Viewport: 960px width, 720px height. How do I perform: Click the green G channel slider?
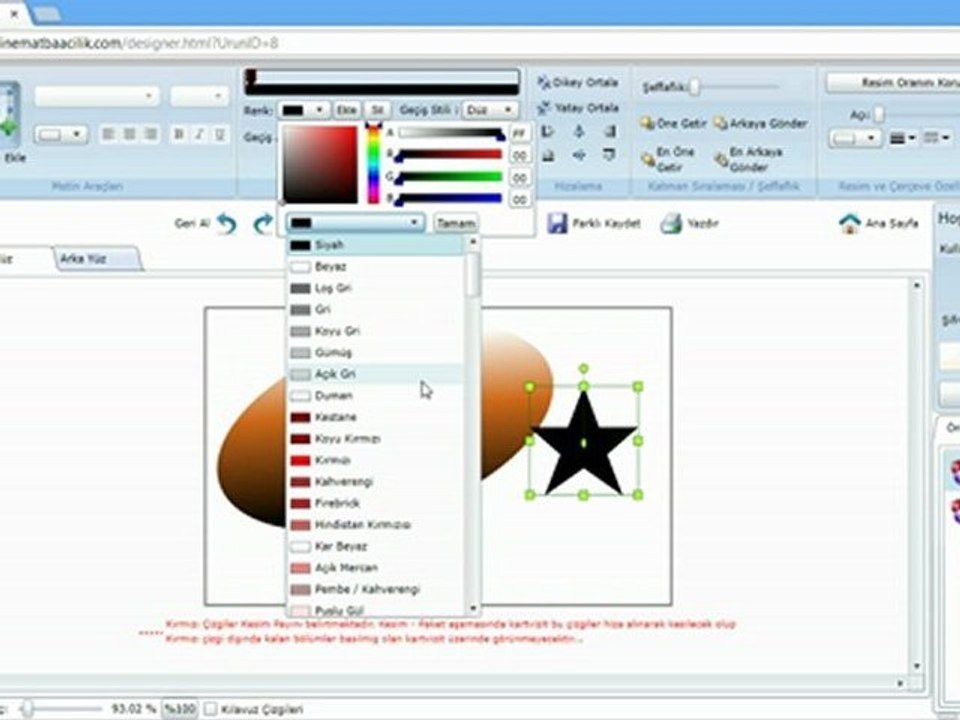point(450,178)
